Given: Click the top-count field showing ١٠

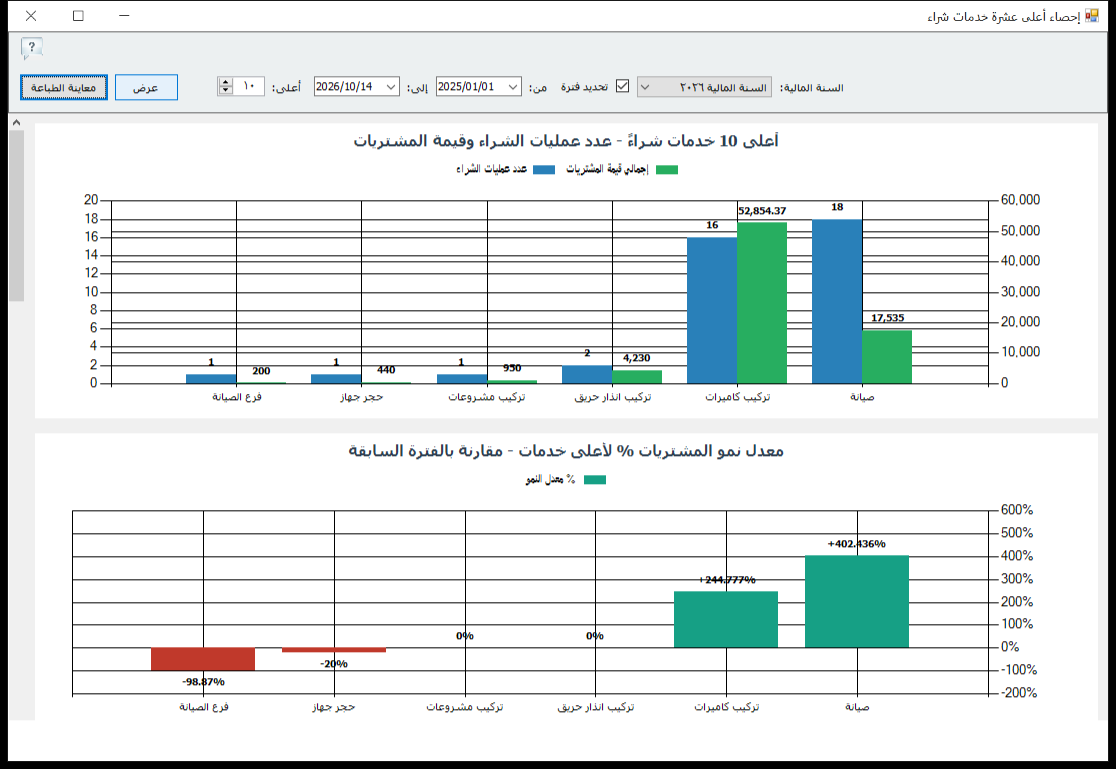Looking at the screenshot, I should coord(248,86).
